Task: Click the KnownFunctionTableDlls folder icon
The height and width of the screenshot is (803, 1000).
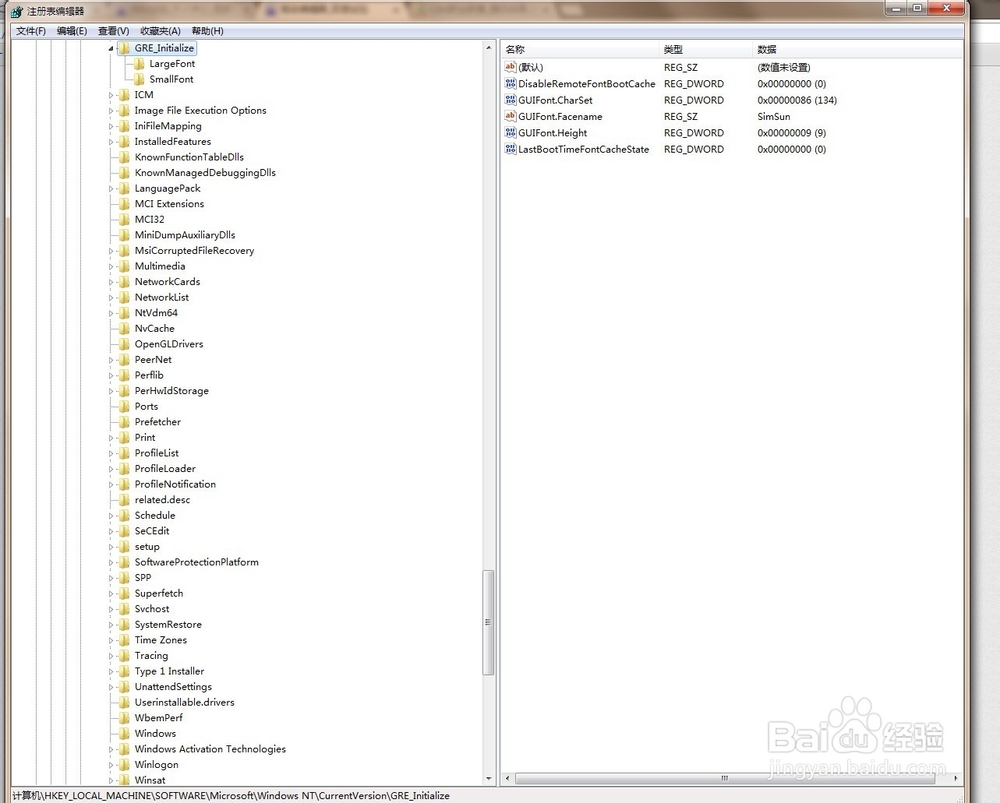Action: (x=124, y=157)
